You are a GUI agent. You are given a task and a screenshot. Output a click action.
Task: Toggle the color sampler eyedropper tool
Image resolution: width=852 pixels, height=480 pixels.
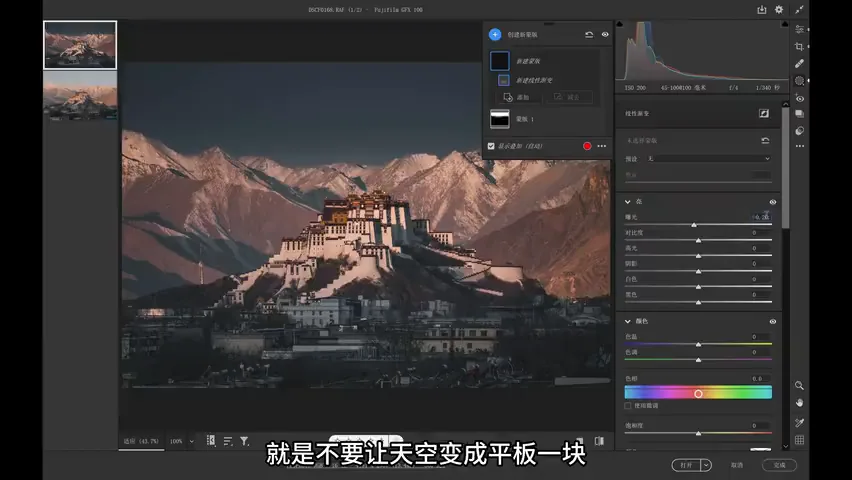pyautogui.click(x=799, y=423)
